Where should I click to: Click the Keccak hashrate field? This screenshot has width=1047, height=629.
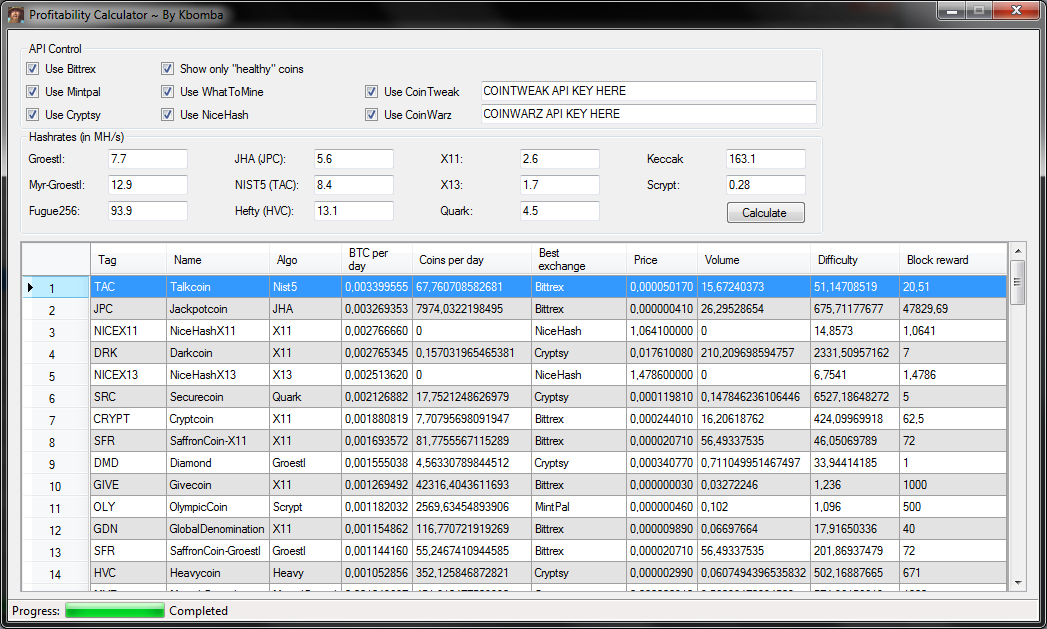(x=766, y=159)
